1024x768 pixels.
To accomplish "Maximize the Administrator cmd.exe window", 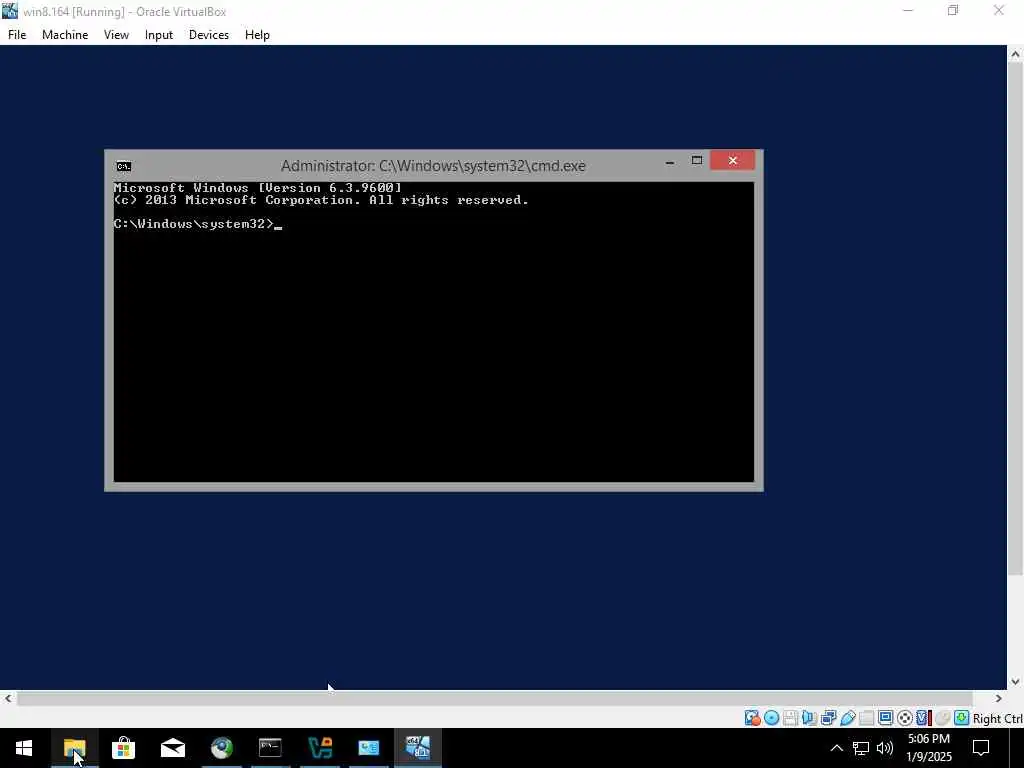I will [697, 161].
